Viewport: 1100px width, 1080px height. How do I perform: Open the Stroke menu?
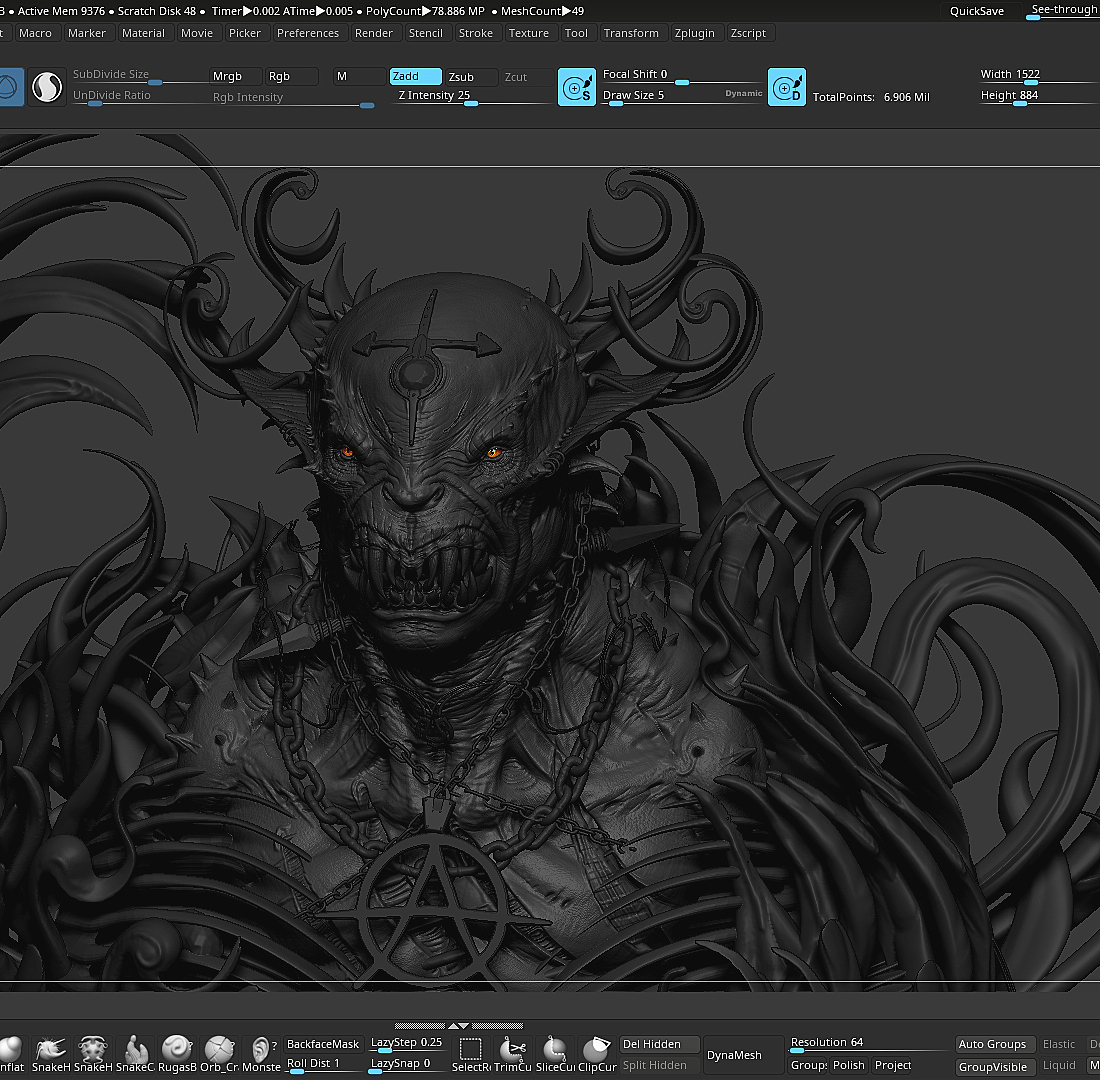tap(475, 33)
